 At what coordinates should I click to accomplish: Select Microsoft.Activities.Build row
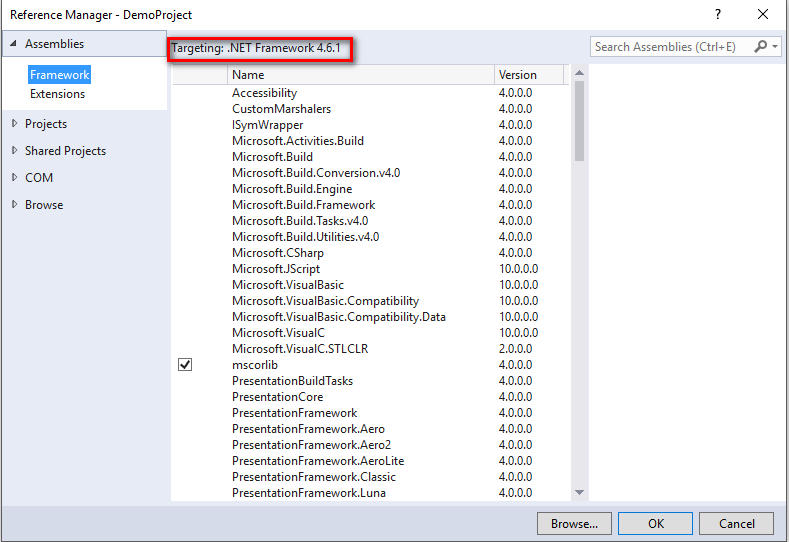(371, 141)
